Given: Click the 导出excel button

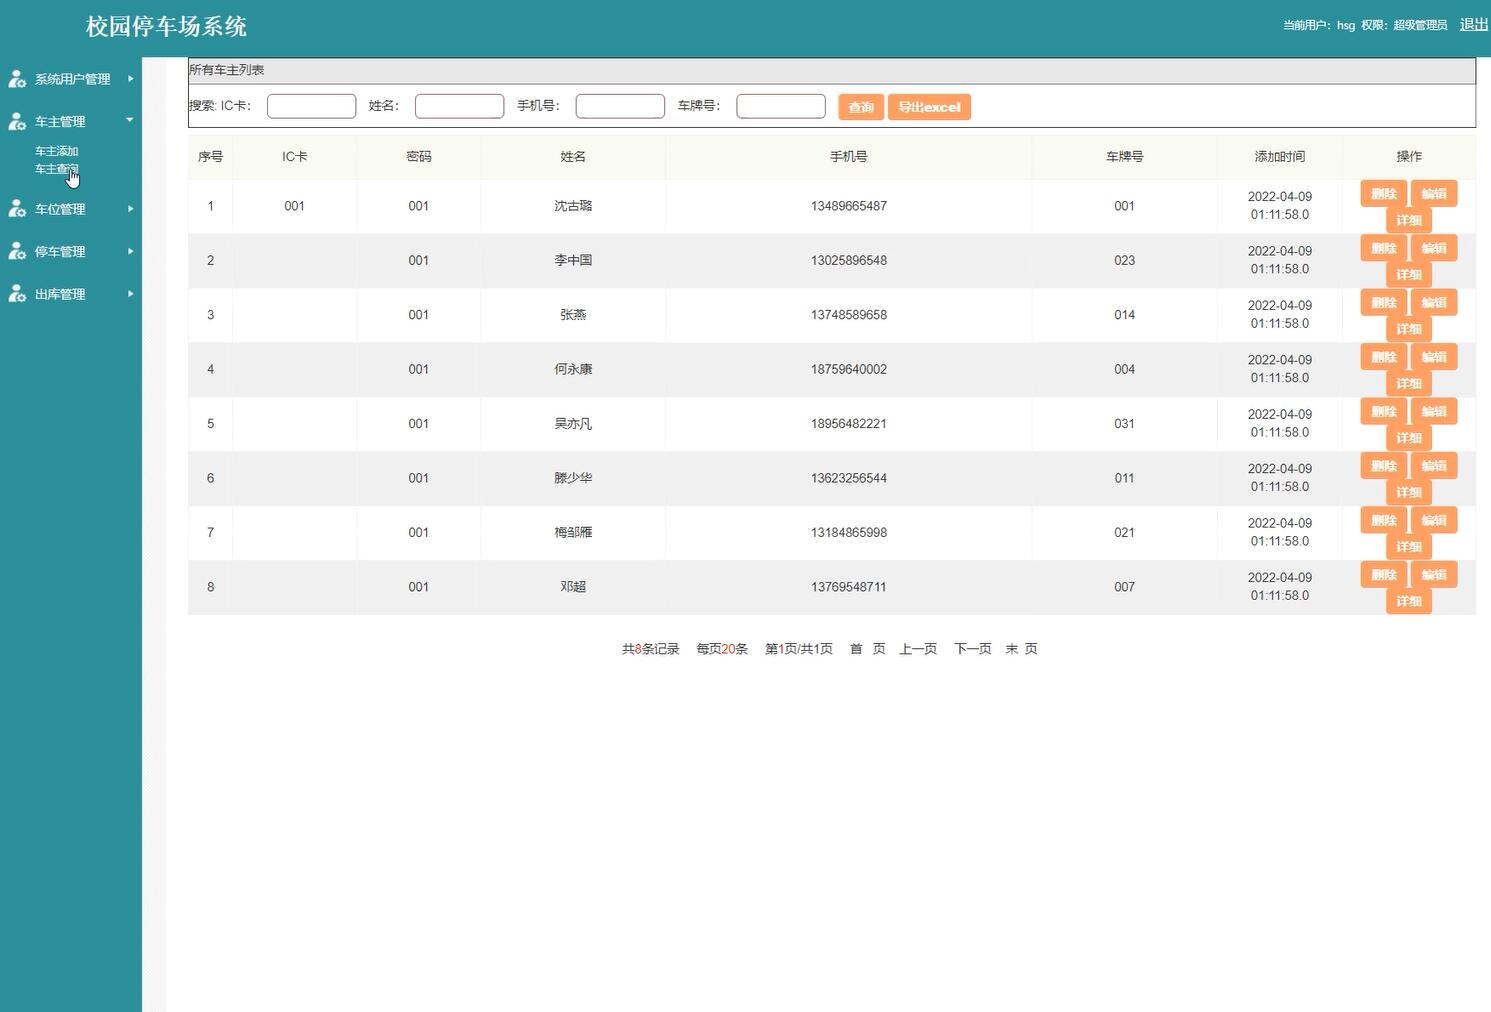Looking at the screenshot, I should [x=929, y=107].
